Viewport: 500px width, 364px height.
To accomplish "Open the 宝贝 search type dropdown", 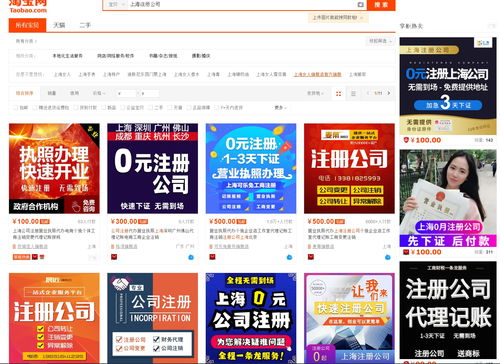I will pyautogui.click(x=116, y=5).
